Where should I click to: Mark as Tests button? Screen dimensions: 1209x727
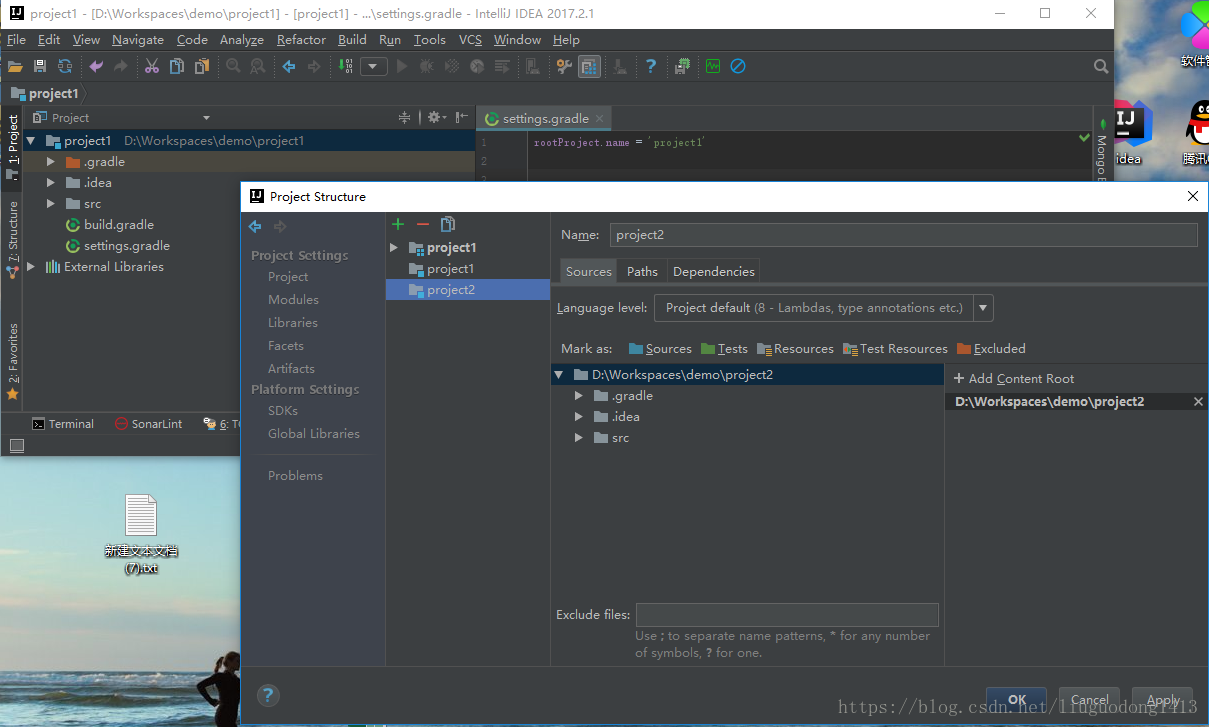pyautogui.click(x=724, y=349)
